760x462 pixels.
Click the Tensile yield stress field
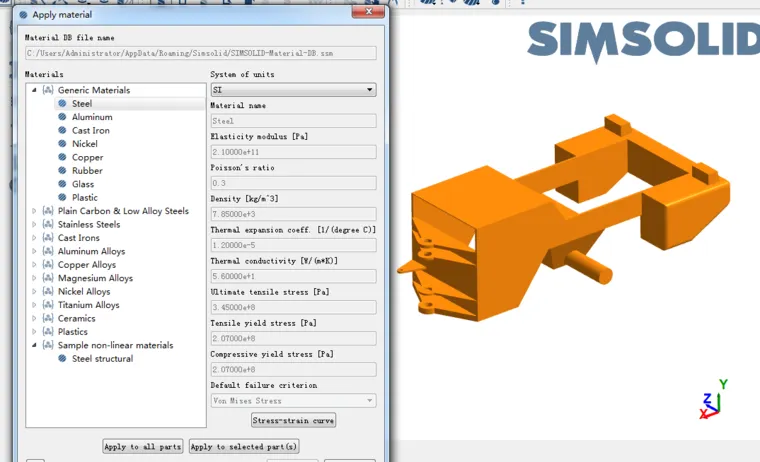coord(293,338)
